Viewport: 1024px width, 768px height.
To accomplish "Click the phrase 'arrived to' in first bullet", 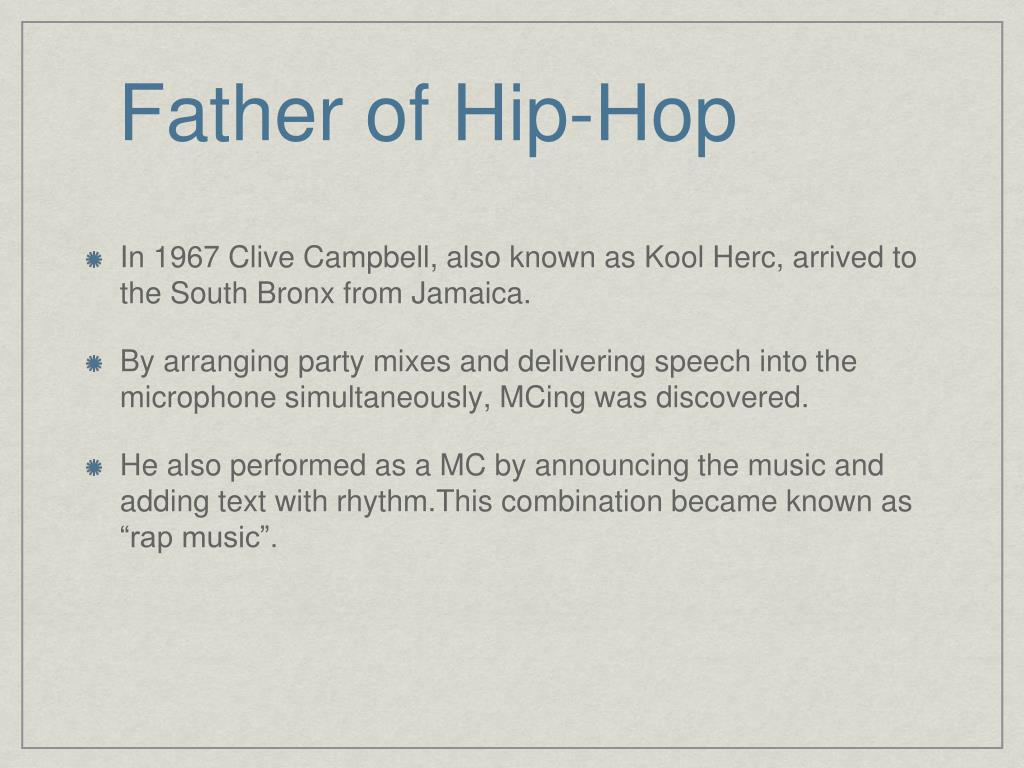I will 855,257.
